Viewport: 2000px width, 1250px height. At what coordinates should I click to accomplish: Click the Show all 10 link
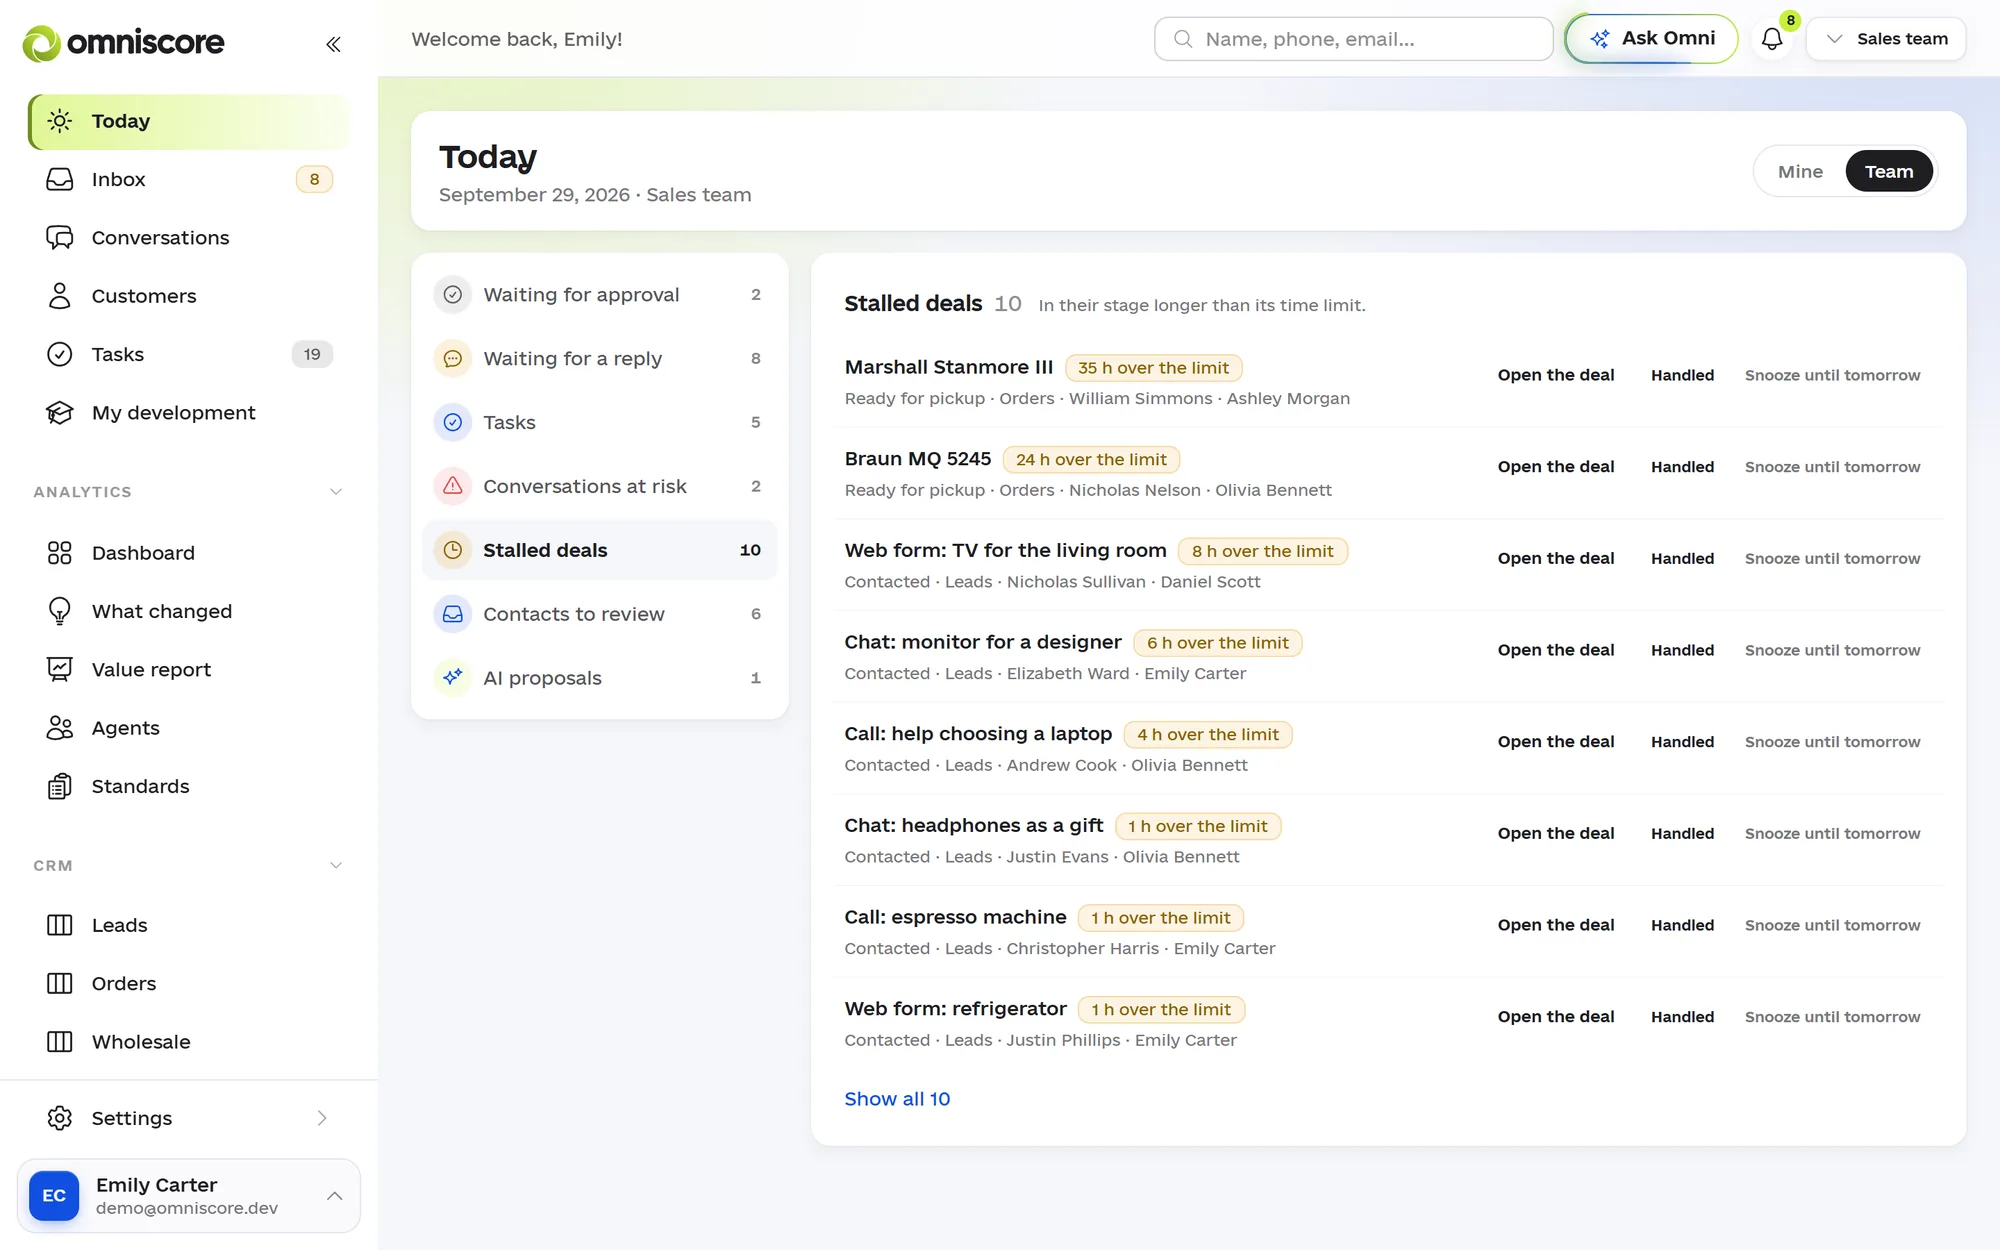pyautogui.click(x=897, y=1099)
